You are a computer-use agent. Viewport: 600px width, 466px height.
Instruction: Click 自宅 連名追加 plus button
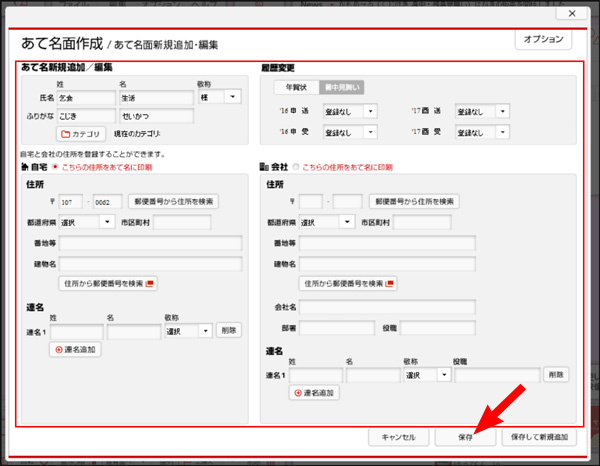75,349
